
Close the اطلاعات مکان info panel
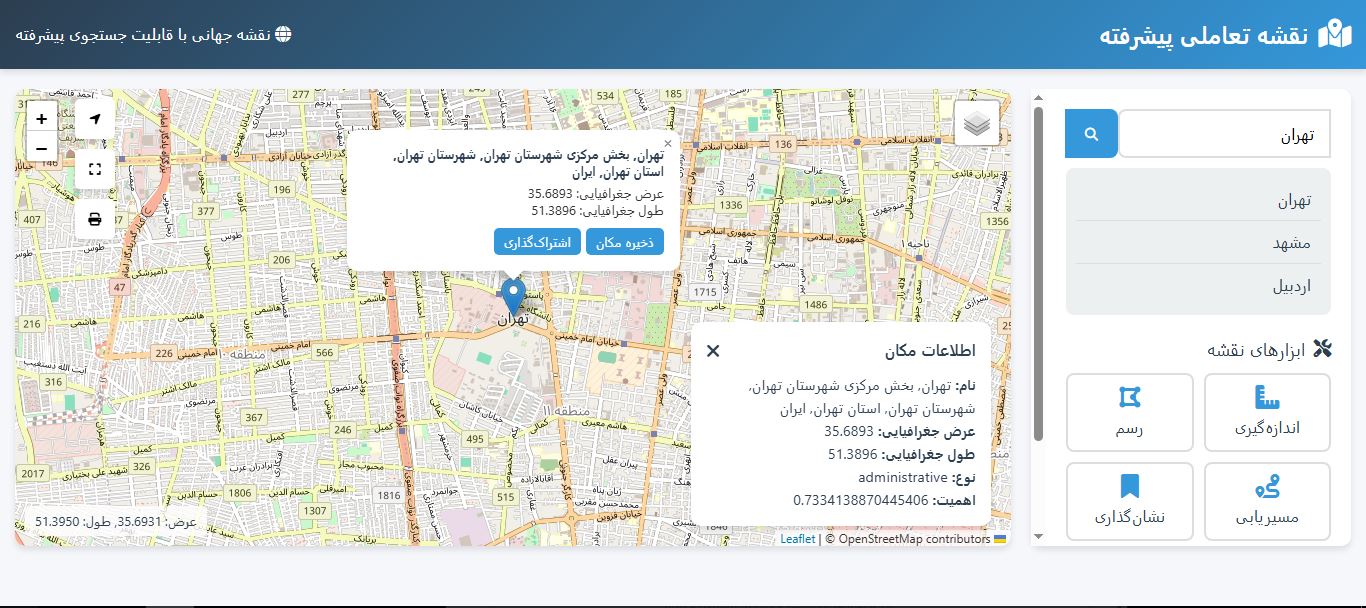point(713,351)
